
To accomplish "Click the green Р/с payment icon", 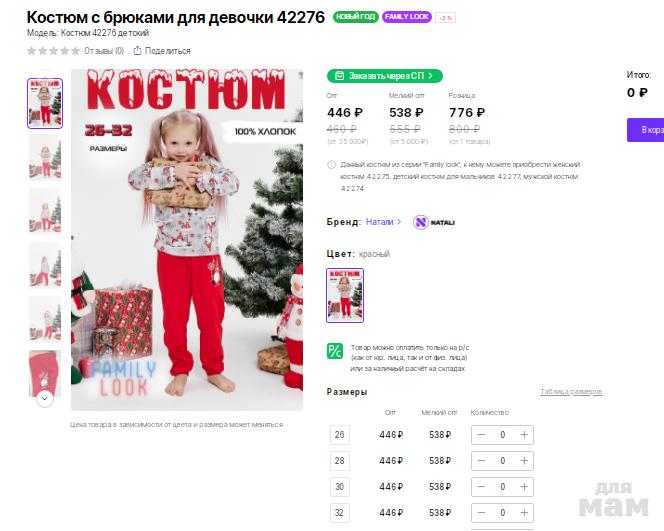I will pos(335,351).
